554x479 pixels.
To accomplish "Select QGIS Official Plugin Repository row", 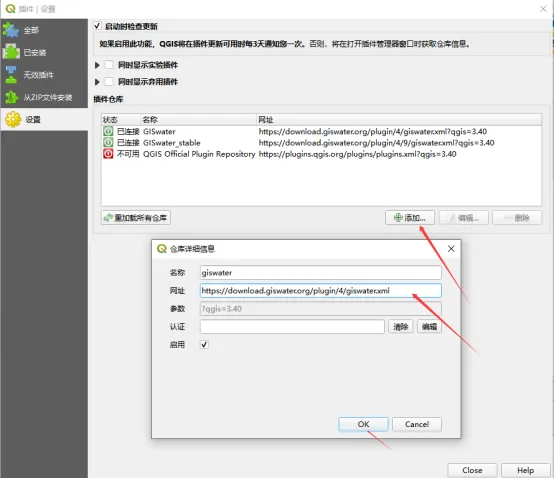I will tap(321, 154).
